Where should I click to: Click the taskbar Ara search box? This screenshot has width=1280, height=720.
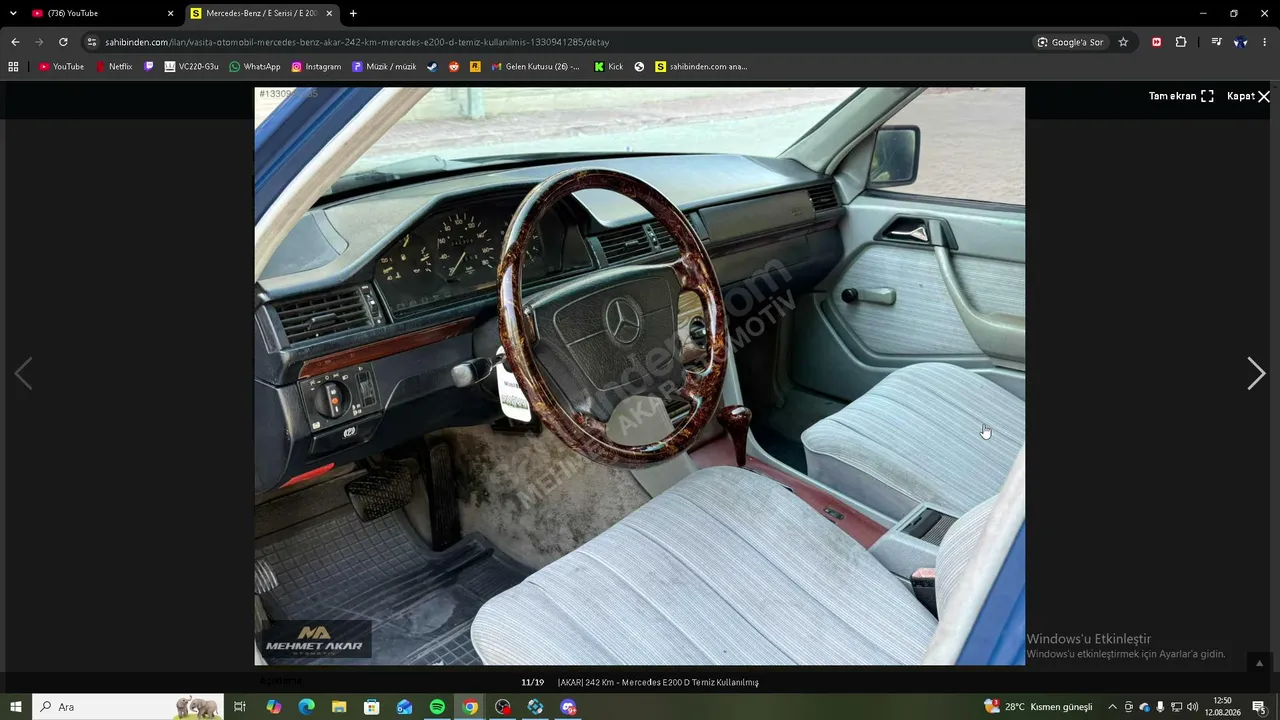(x=128, y=707)
